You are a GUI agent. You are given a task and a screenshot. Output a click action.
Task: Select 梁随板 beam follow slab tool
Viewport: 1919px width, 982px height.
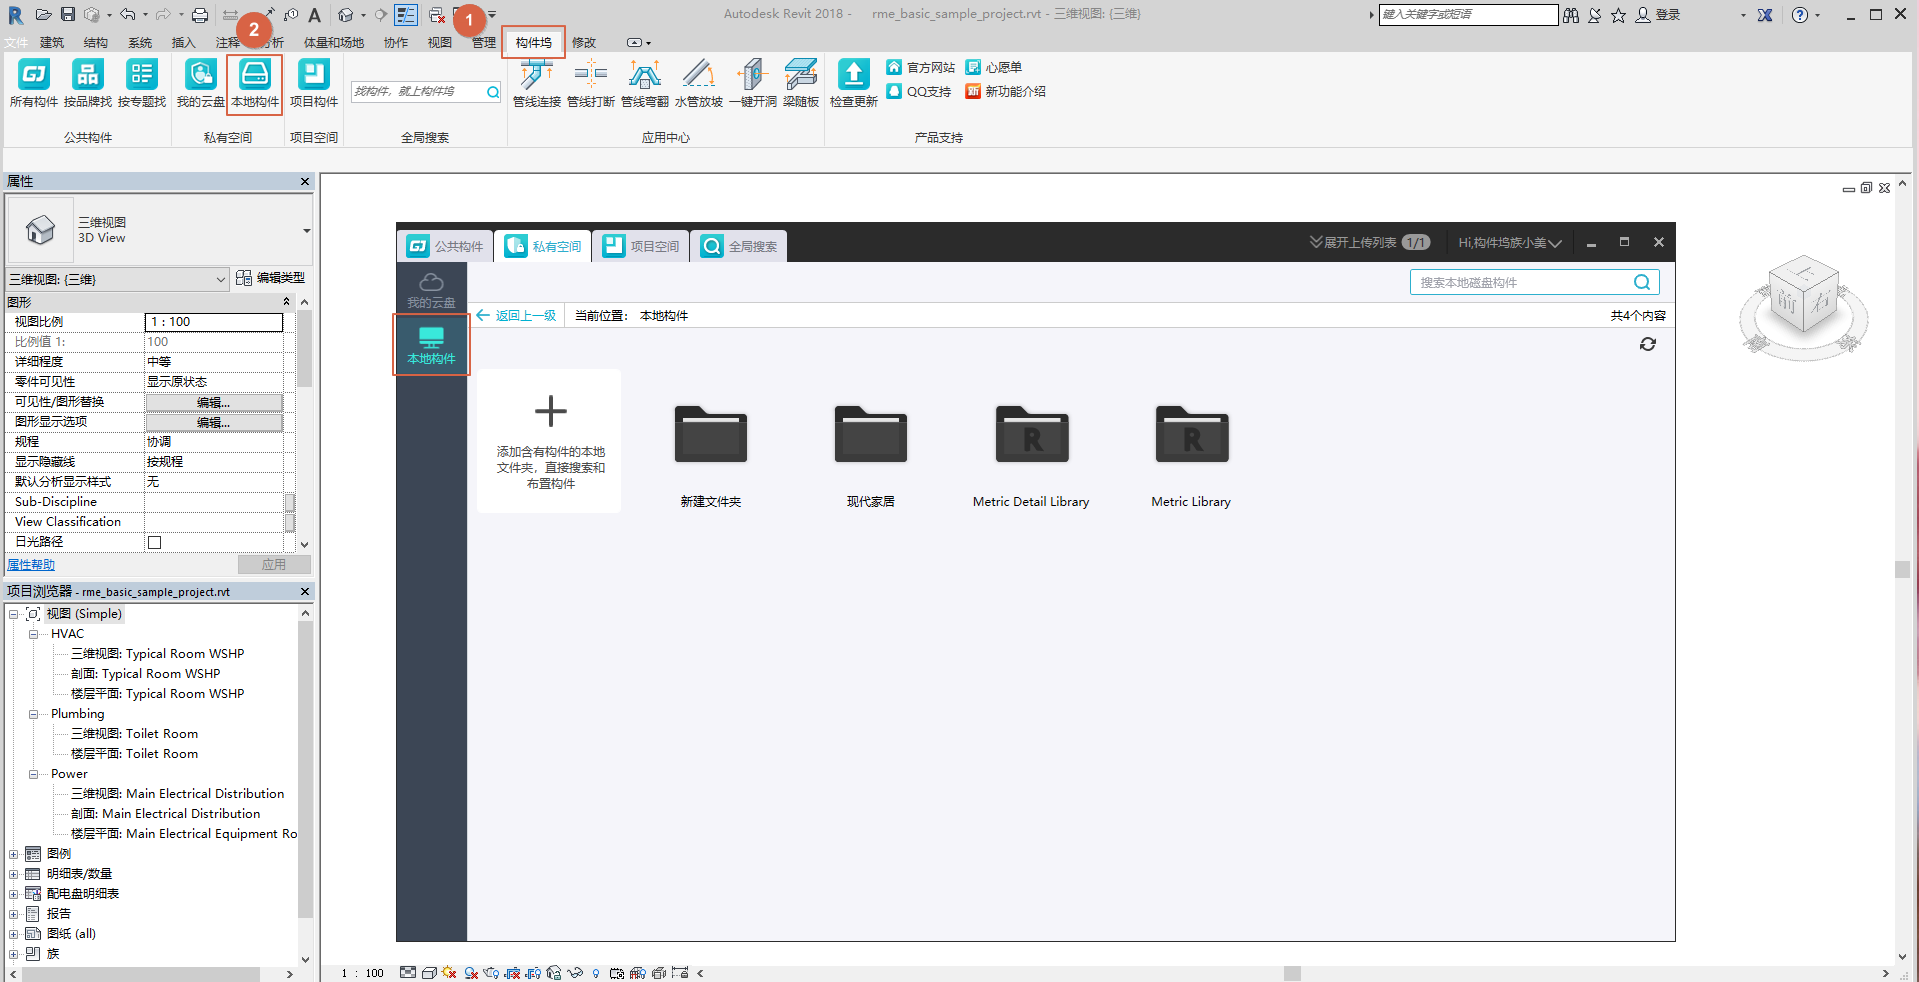(801, 83)
